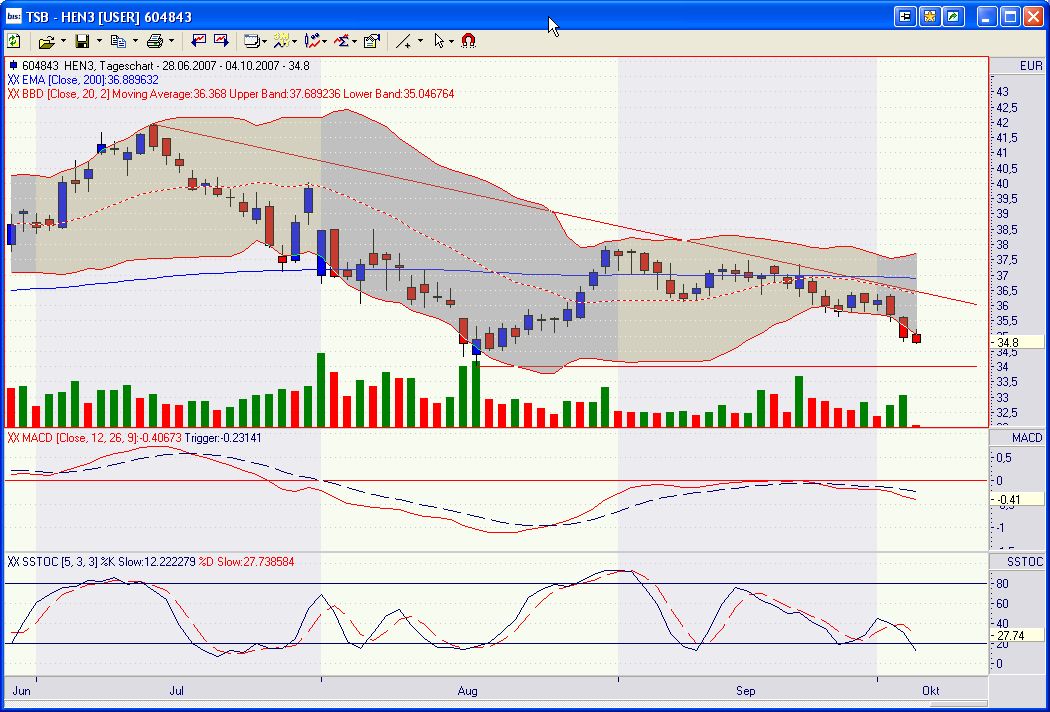Click the current price label 34.8
Image resolution: width=1050 pixels, height=712 pixels.
(1017, 342)
